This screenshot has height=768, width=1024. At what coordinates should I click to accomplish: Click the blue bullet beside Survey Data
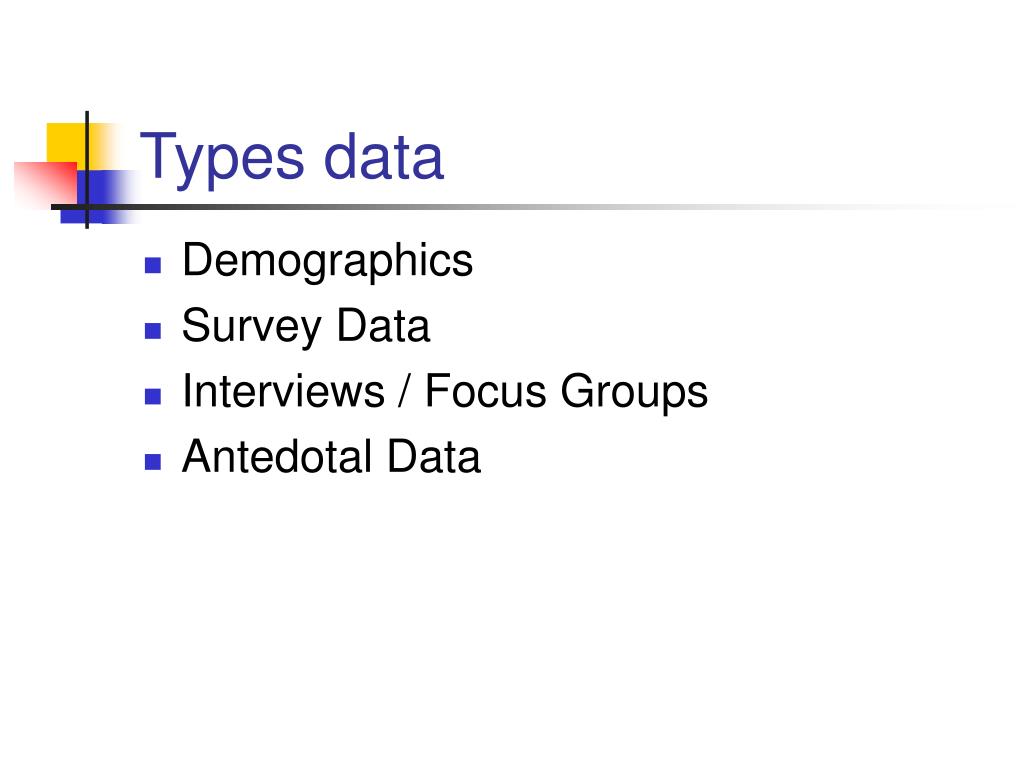(153, 330)
